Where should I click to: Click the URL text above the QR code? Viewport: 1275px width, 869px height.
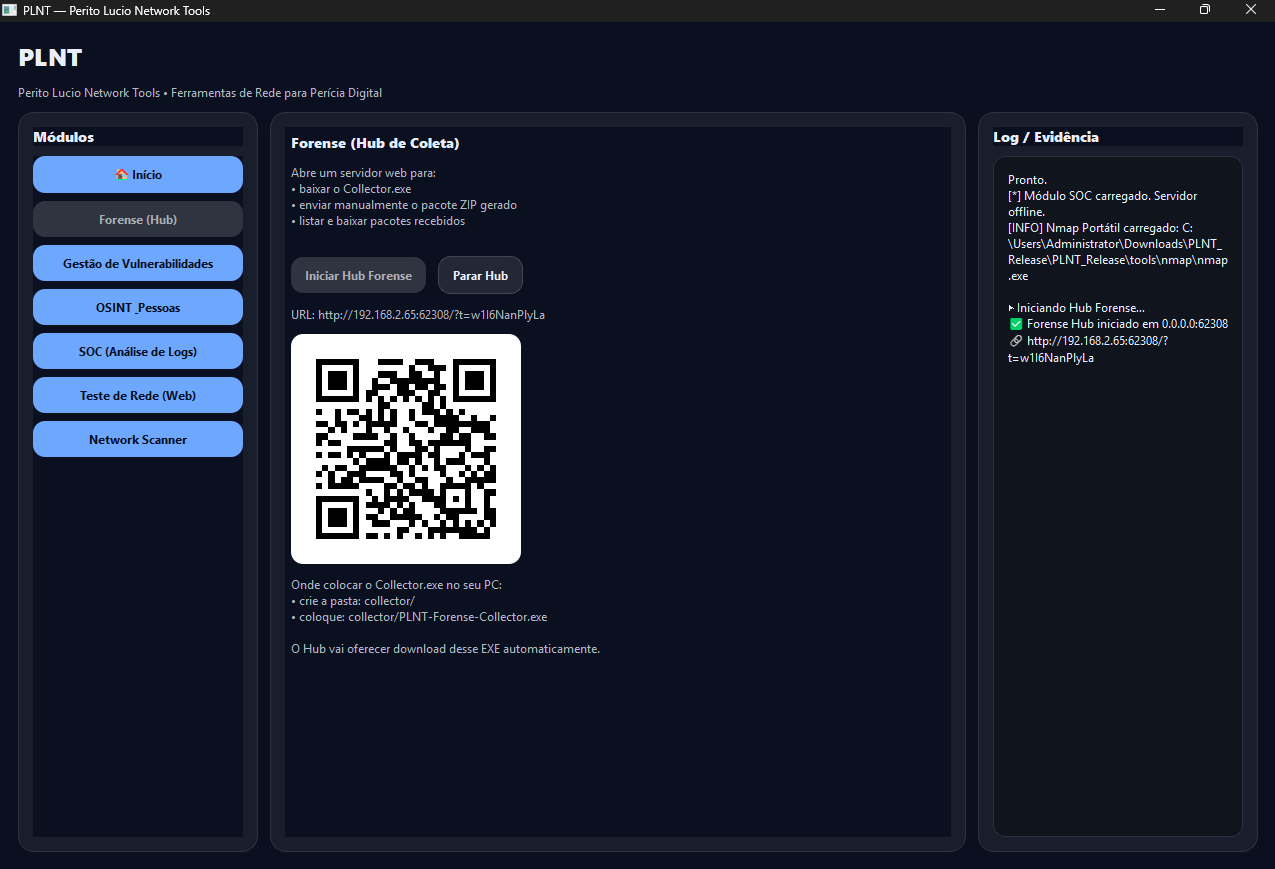pyautogui.click(x=418, y=314)
